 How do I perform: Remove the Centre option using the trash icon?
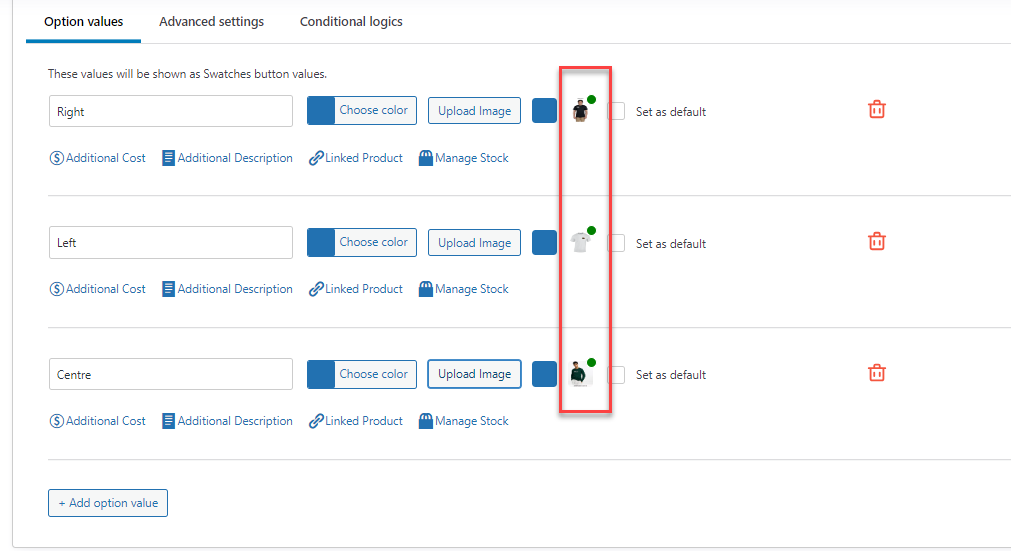pyautogui.click(x=876, y=373)
